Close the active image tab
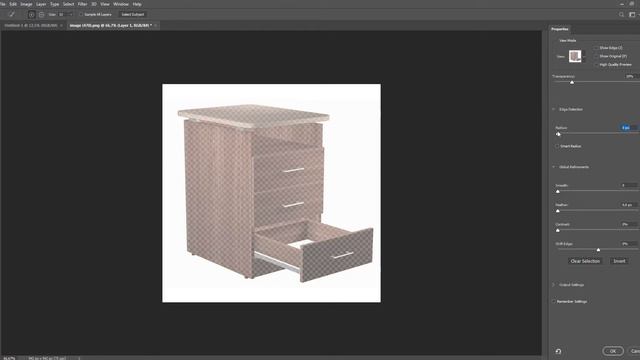640x360 pixels. point(156,25)
